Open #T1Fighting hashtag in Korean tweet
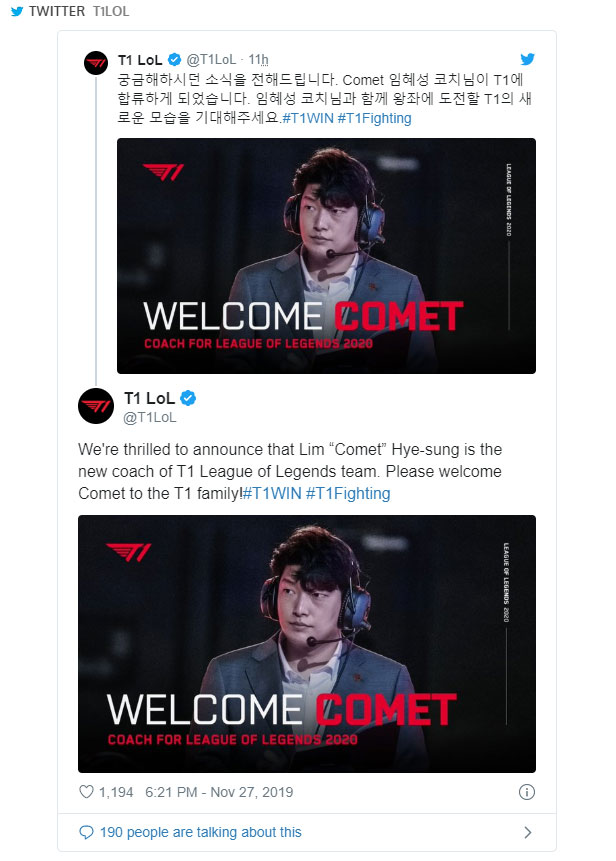This screenshot has height=861, width=616. click(374, 118)
